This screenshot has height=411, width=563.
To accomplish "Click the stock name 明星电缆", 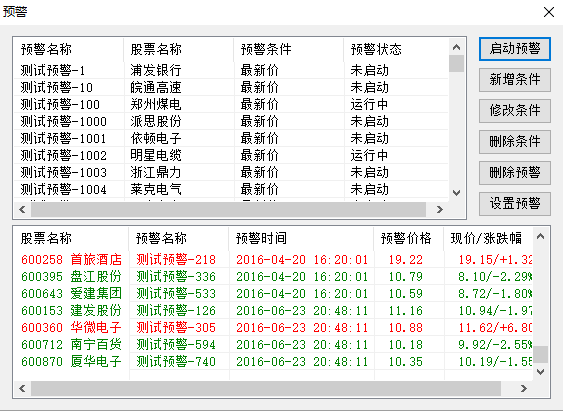I will pyautogui.click(x=156, y=155).
